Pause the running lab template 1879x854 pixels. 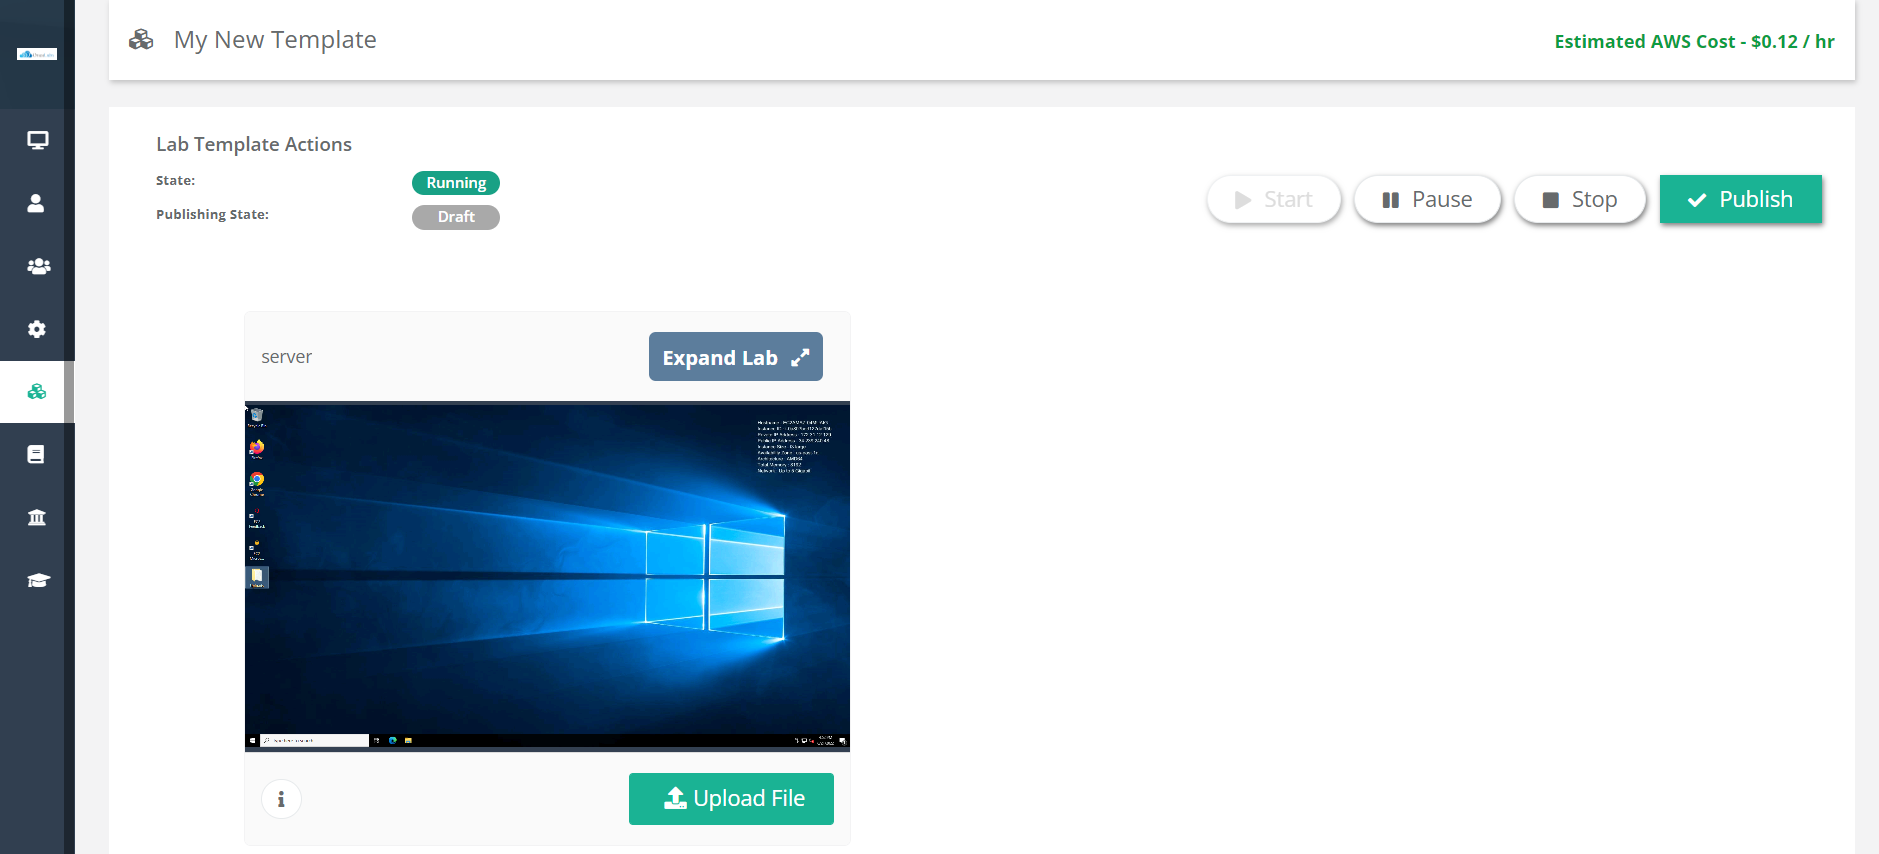[1427, 199]
